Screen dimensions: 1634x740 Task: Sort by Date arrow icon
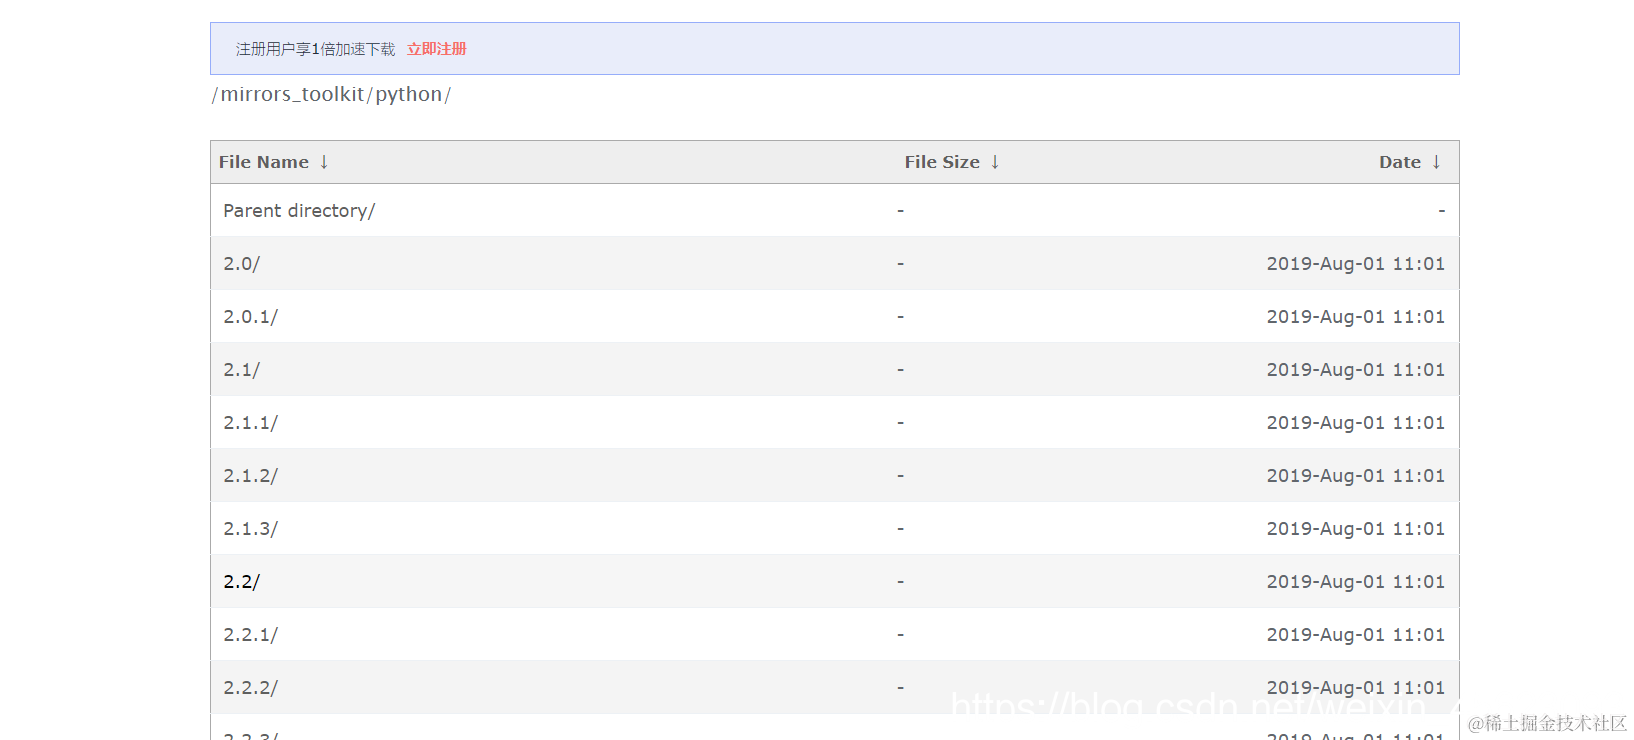click(x=1436, y=162)
